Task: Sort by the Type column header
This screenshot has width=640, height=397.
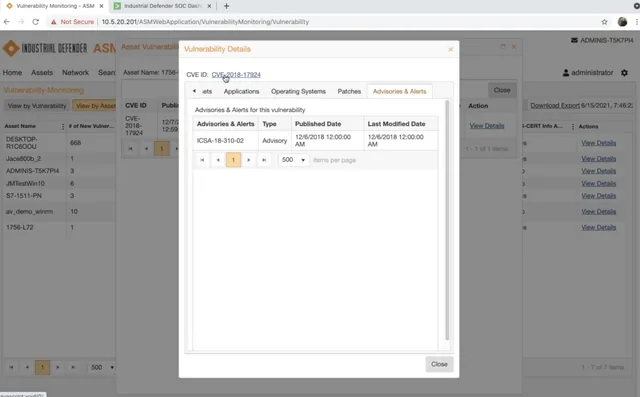Action: (x=274, y=124)
